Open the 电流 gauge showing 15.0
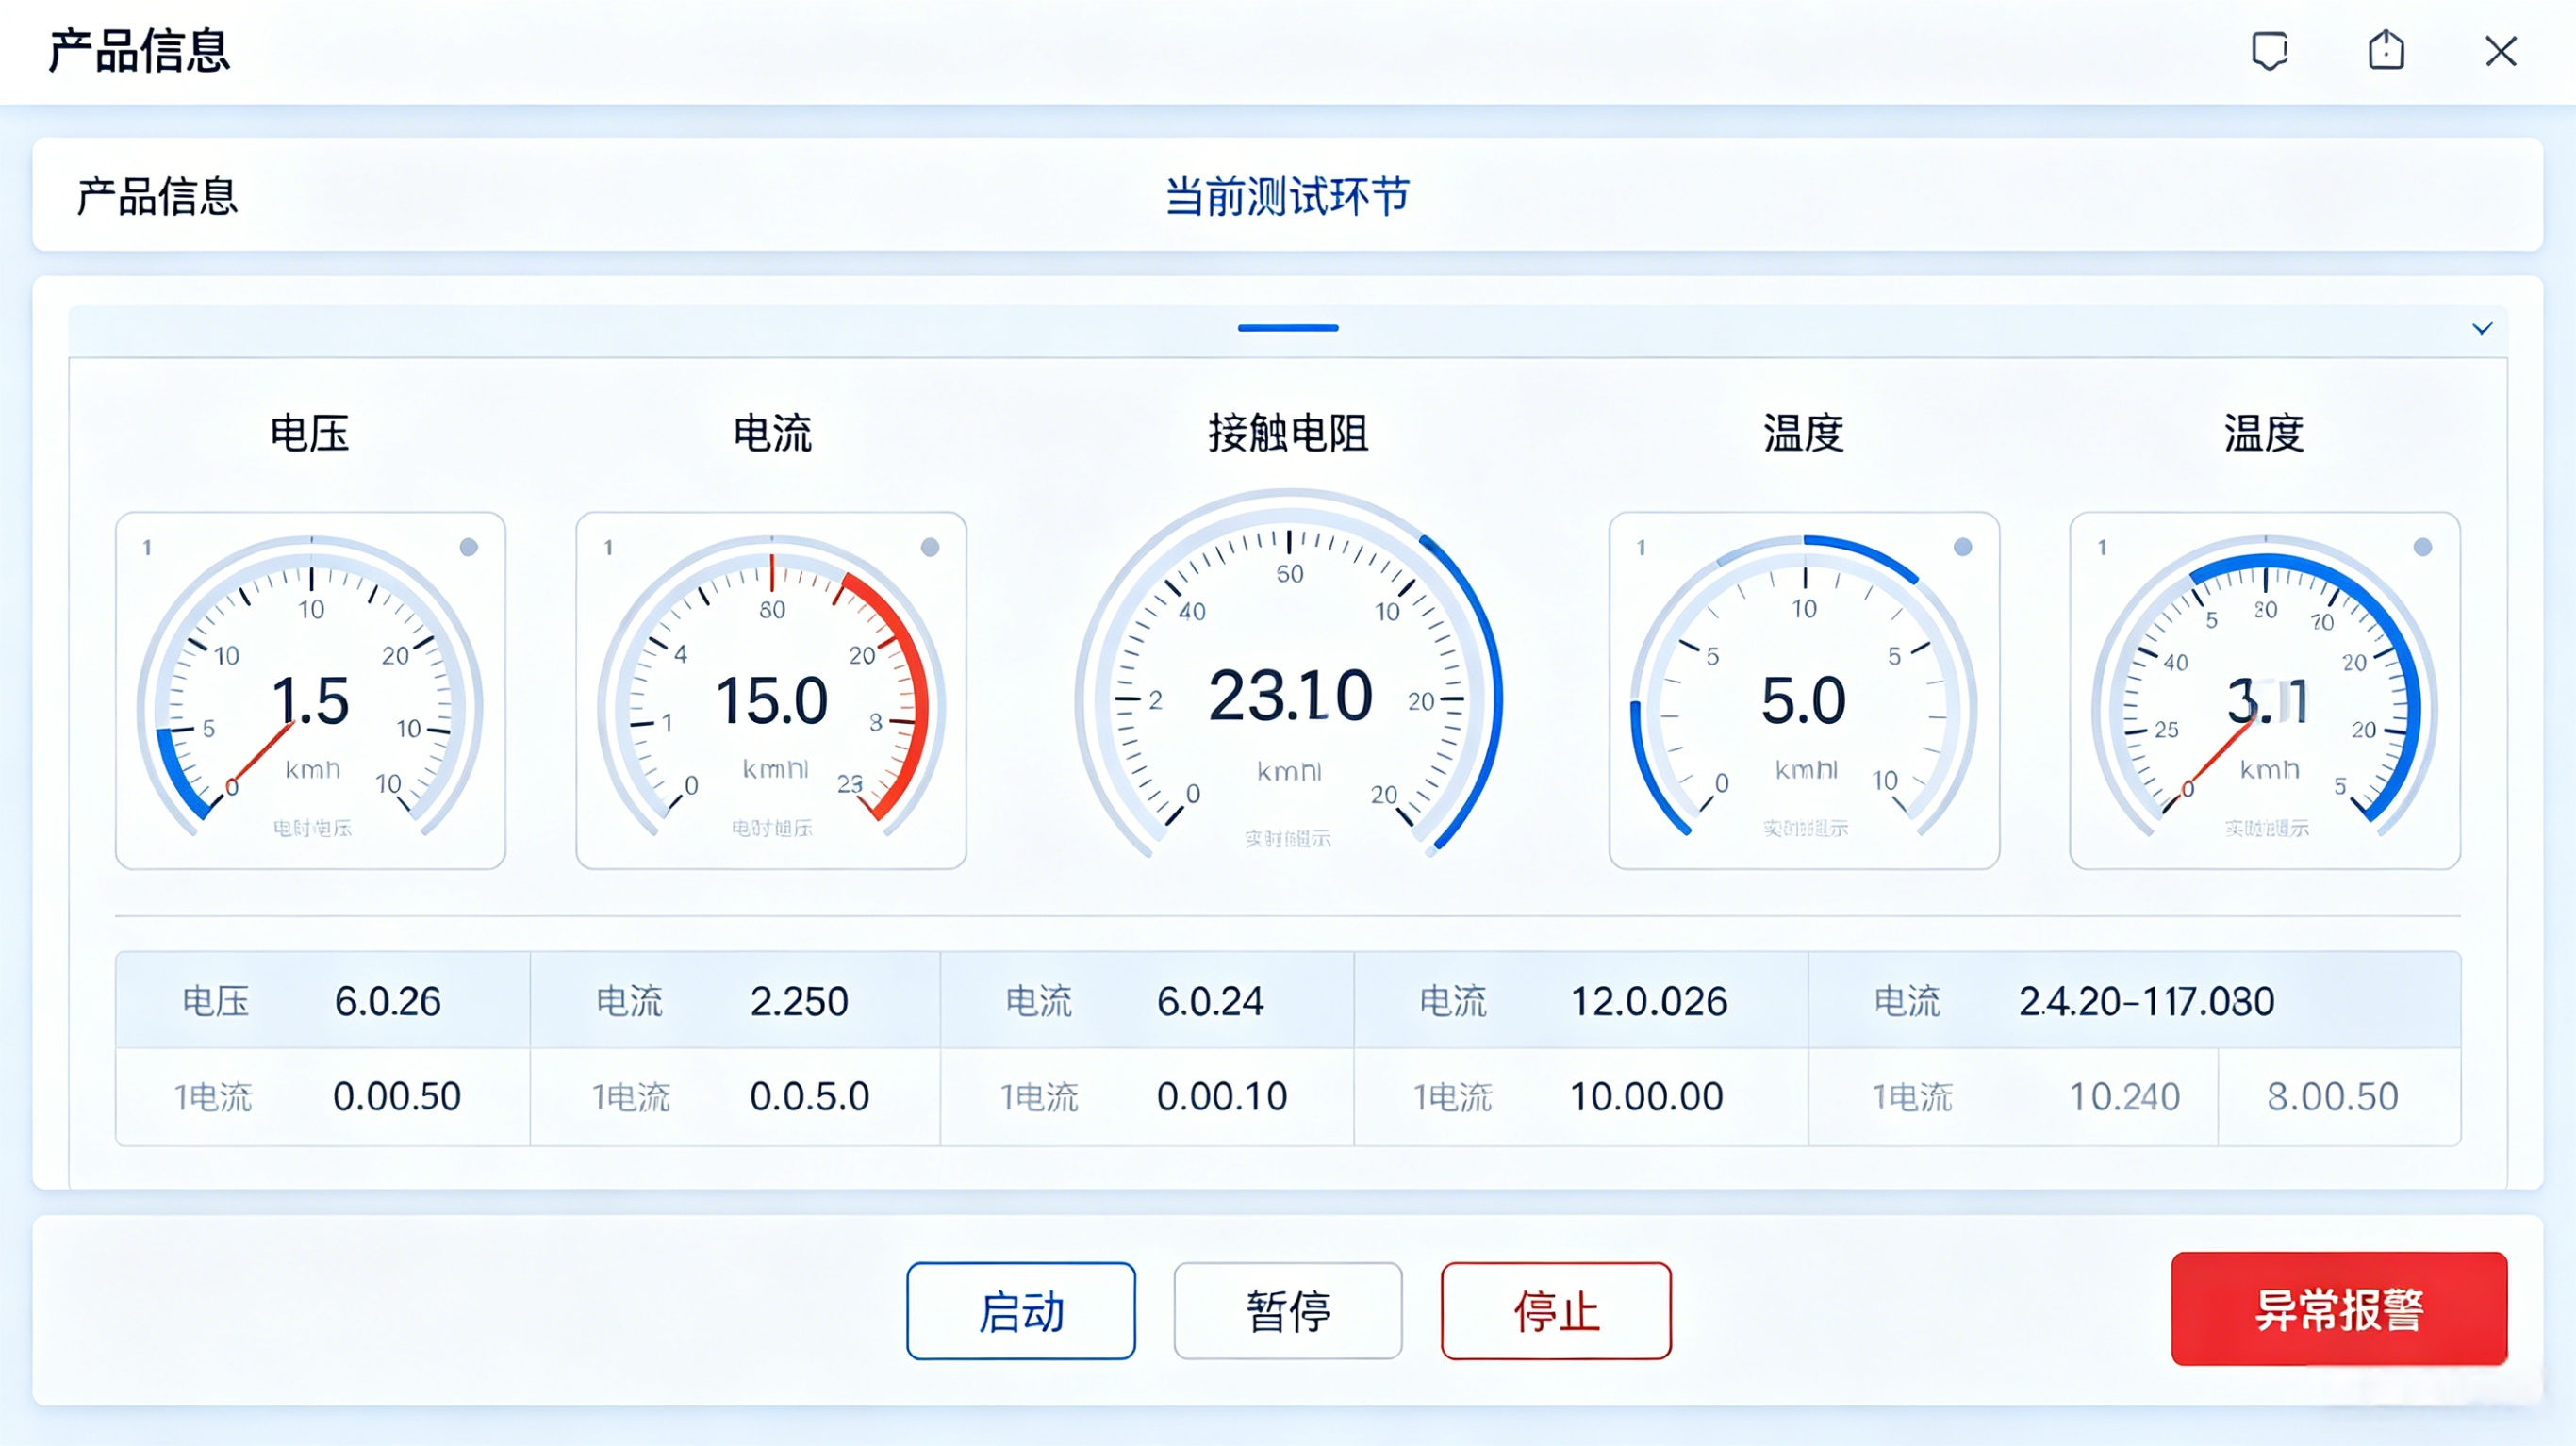The image size is (2576, 1446). tap(771, 690)
